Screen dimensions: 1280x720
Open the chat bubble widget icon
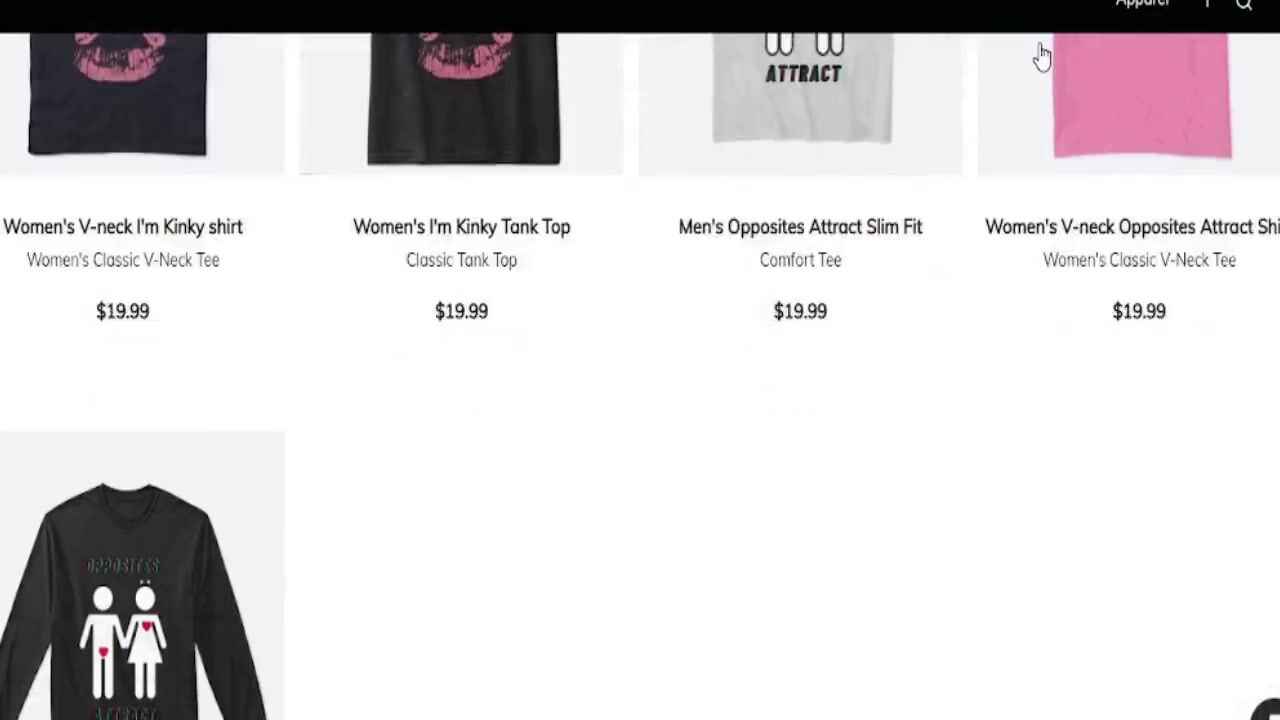coord(1267,710)
